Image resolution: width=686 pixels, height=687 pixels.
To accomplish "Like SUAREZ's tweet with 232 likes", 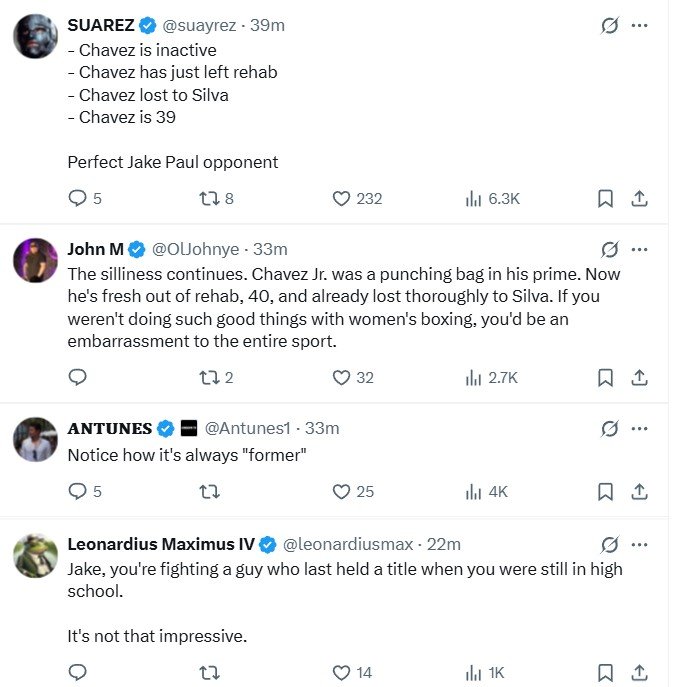I will pos(342,198).
